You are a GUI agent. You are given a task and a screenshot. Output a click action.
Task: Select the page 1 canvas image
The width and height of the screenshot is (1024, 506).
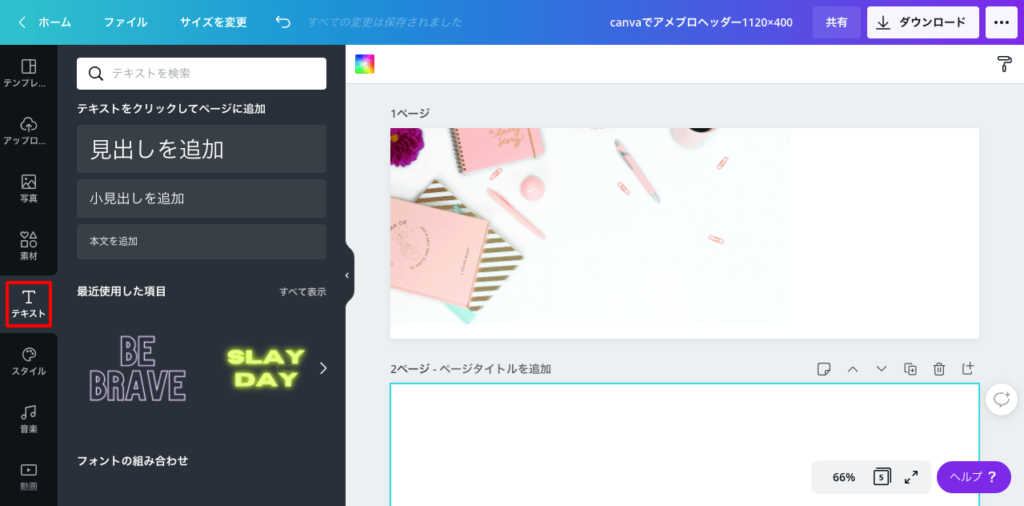[x=590, y=227]
